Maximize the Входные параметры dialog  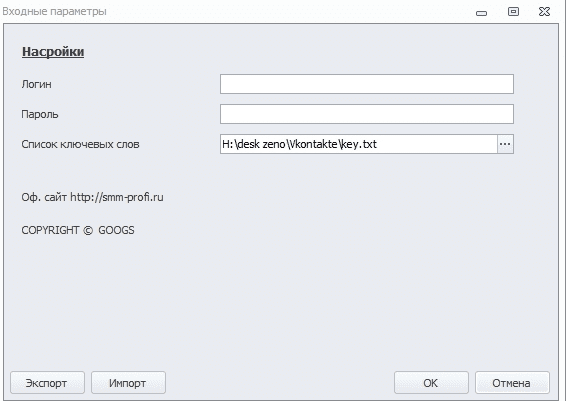[513, 12]
